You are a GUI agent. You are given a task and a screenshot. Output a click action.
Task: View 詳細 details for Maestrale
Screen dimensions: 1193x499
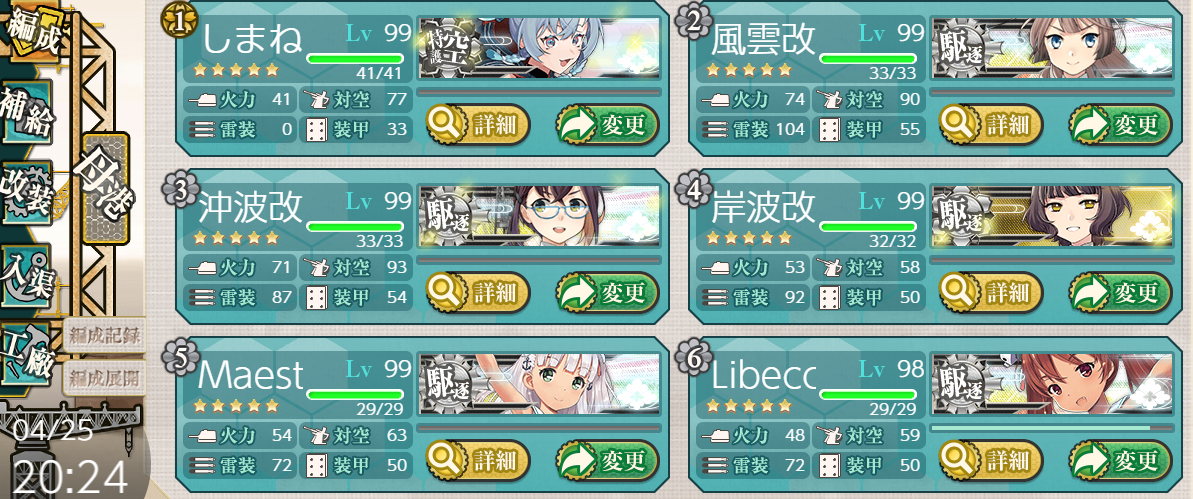(478, 460)
